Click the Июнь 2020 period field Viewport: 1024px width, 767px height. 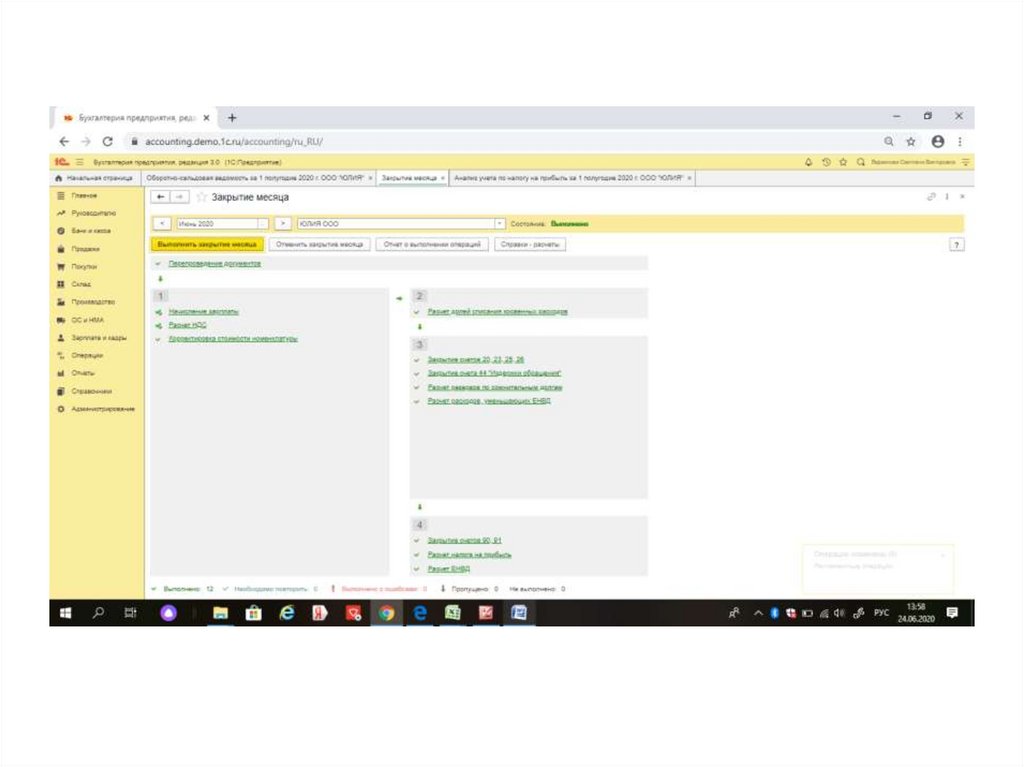point(216,224)
